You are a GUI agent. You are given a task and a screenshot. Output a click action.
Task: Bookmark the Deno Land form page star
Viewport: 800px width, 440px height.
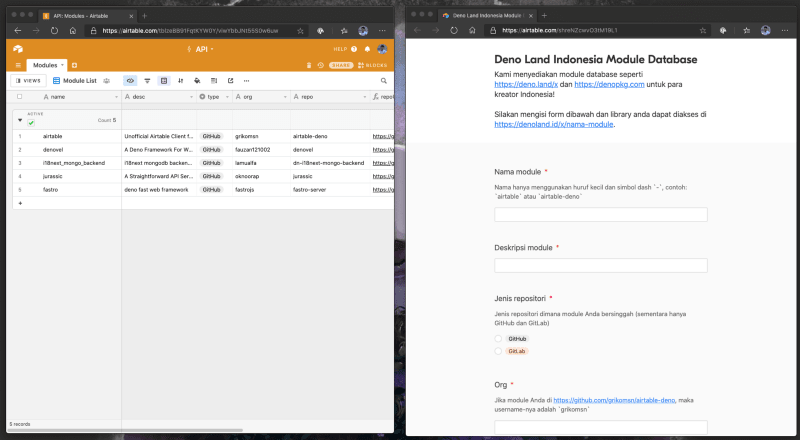703,31
